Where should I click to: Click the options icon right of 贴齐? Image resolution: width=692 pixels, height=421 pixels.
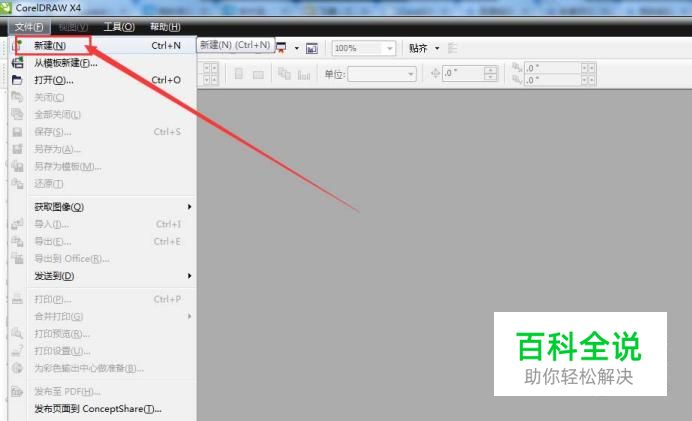tap(452, 48)
